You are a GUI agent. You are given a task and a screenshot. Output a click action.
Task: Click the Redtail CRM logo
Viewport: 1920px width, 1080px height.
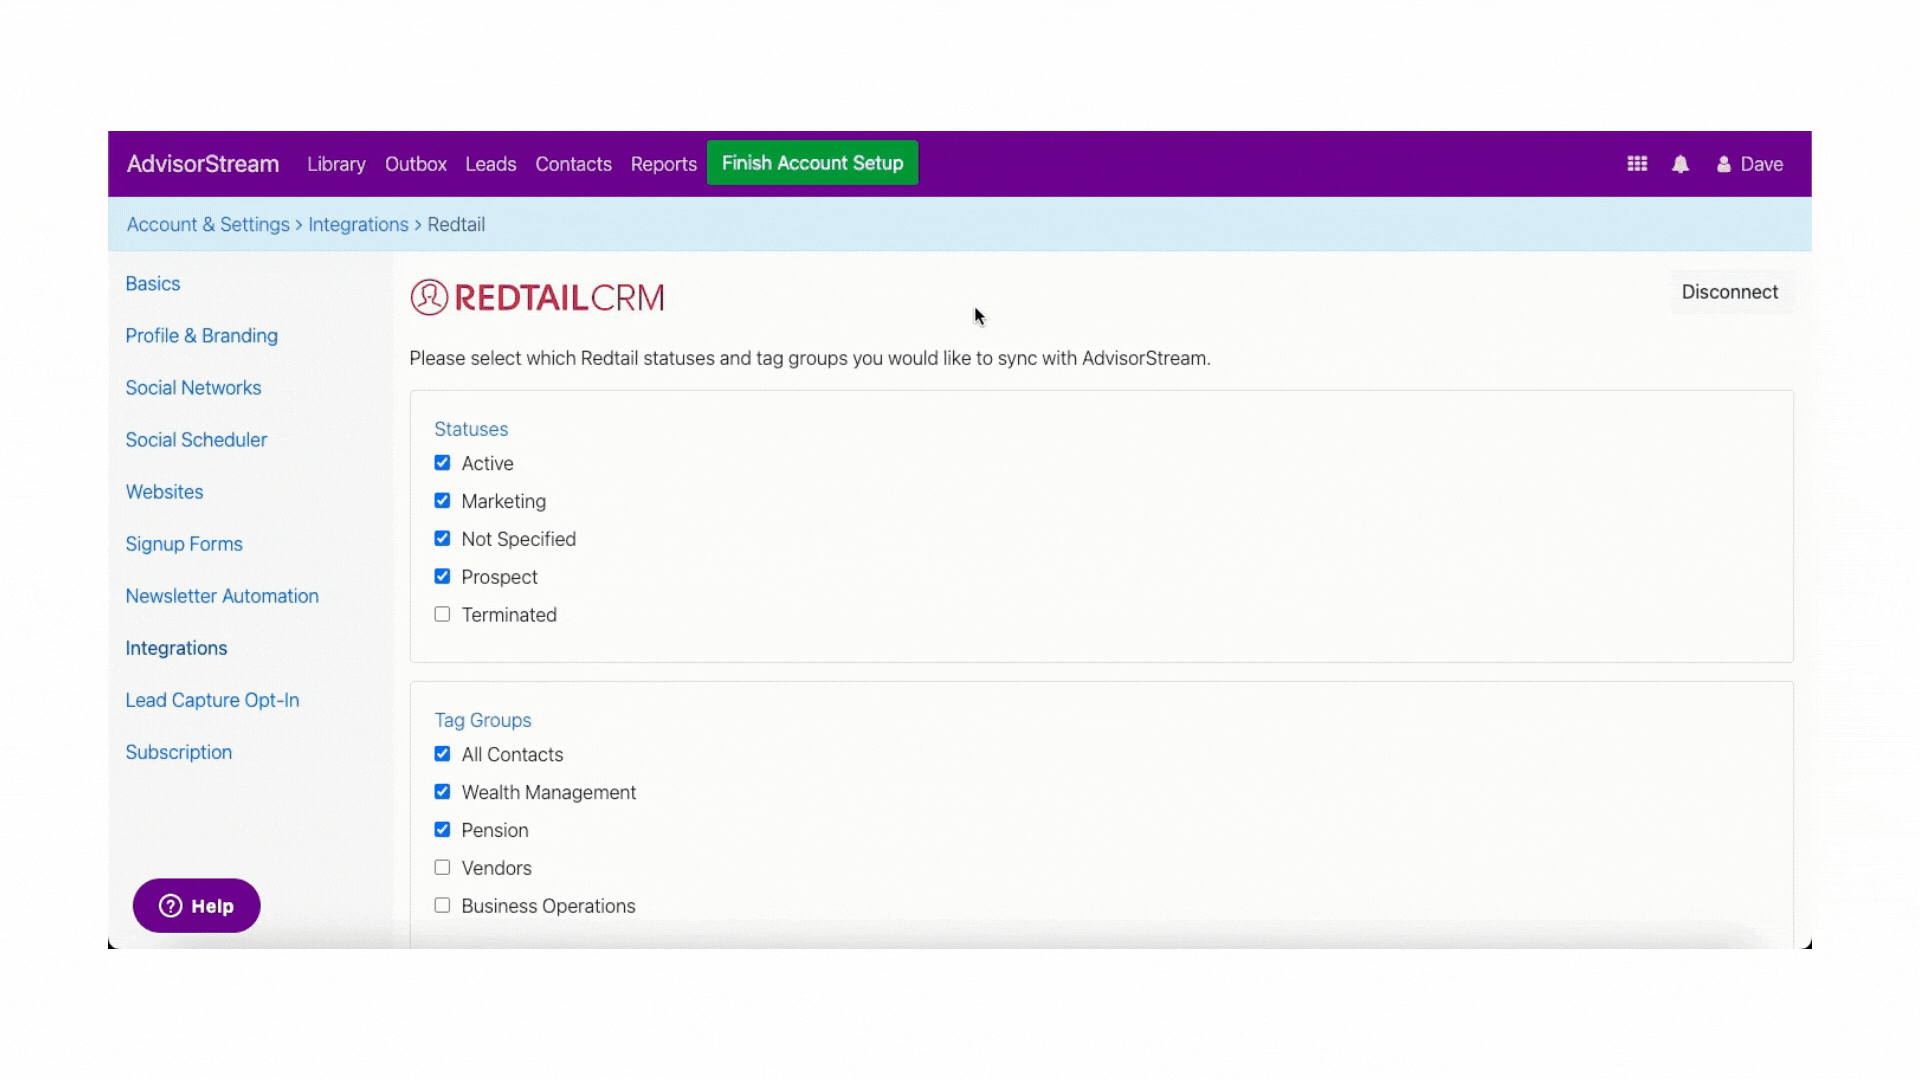coord(537,298)
